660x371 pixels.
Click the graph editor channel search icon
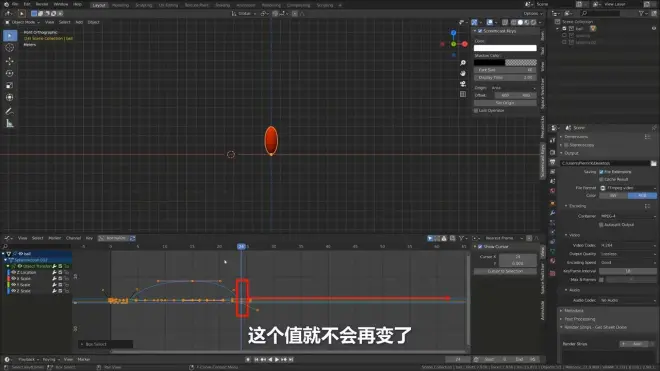(5, 246)
